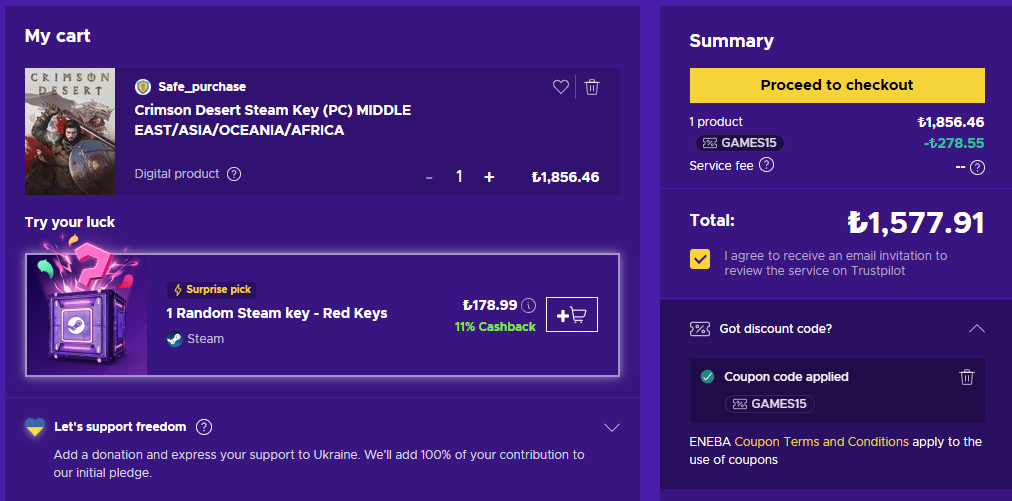Decrease Crimson Desert quantity with minus

point(429,177)
